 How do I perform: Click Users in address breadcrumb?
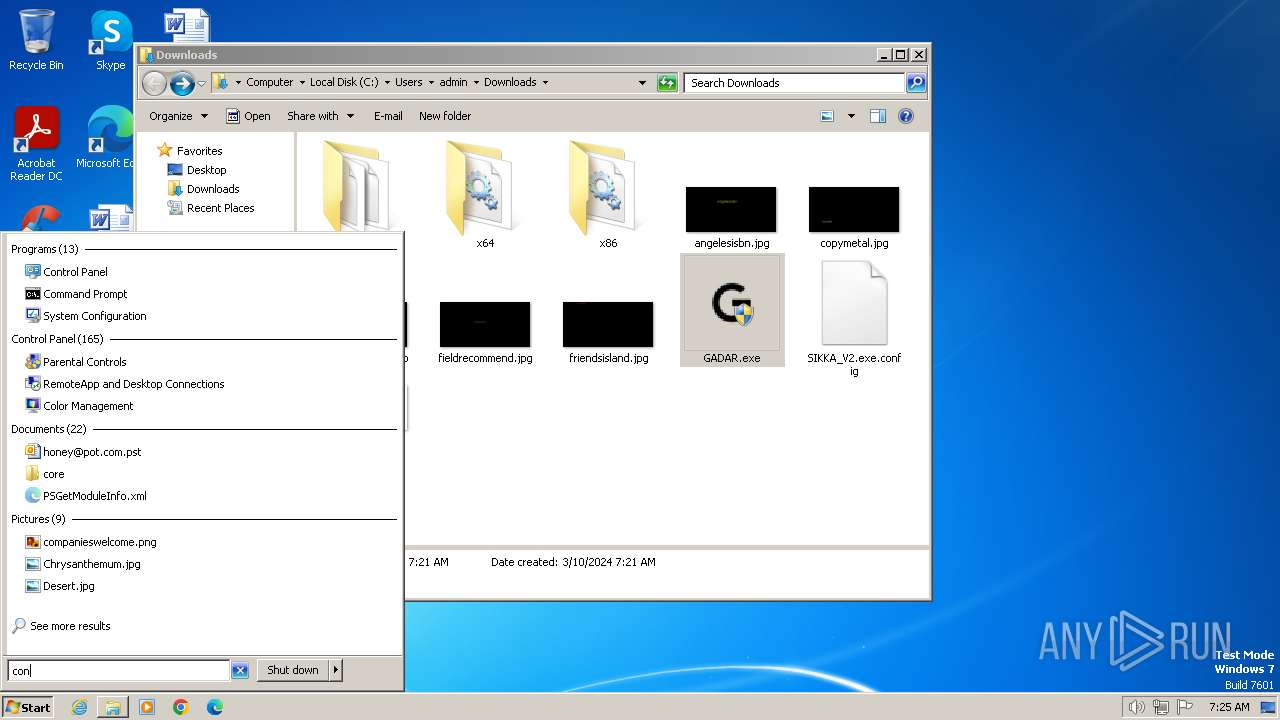pyautogui.click(x=409, y=83)
